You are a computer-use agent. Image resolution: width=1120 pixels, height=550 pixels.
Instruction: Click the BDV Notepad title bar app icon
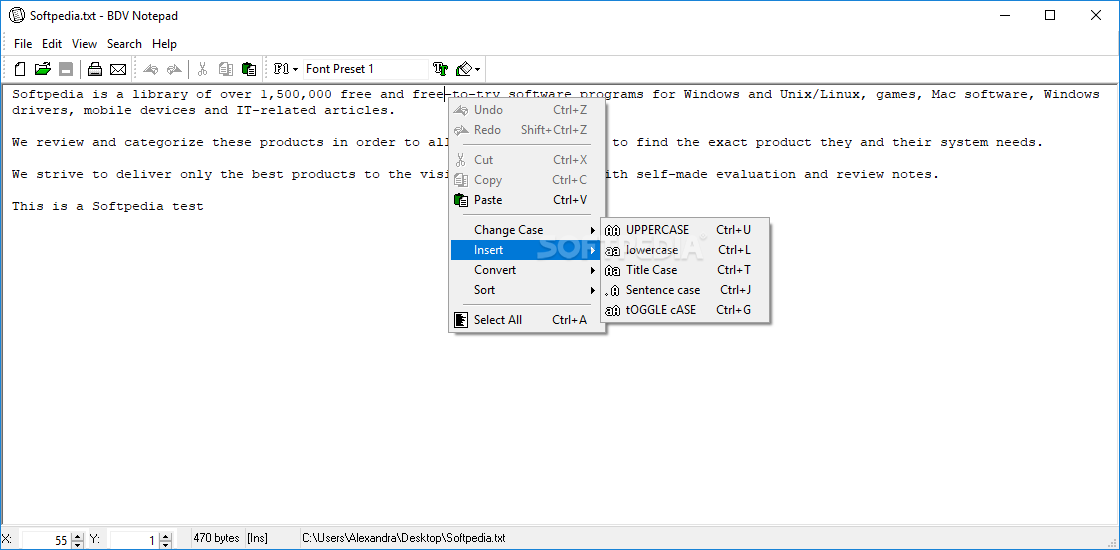16,15
